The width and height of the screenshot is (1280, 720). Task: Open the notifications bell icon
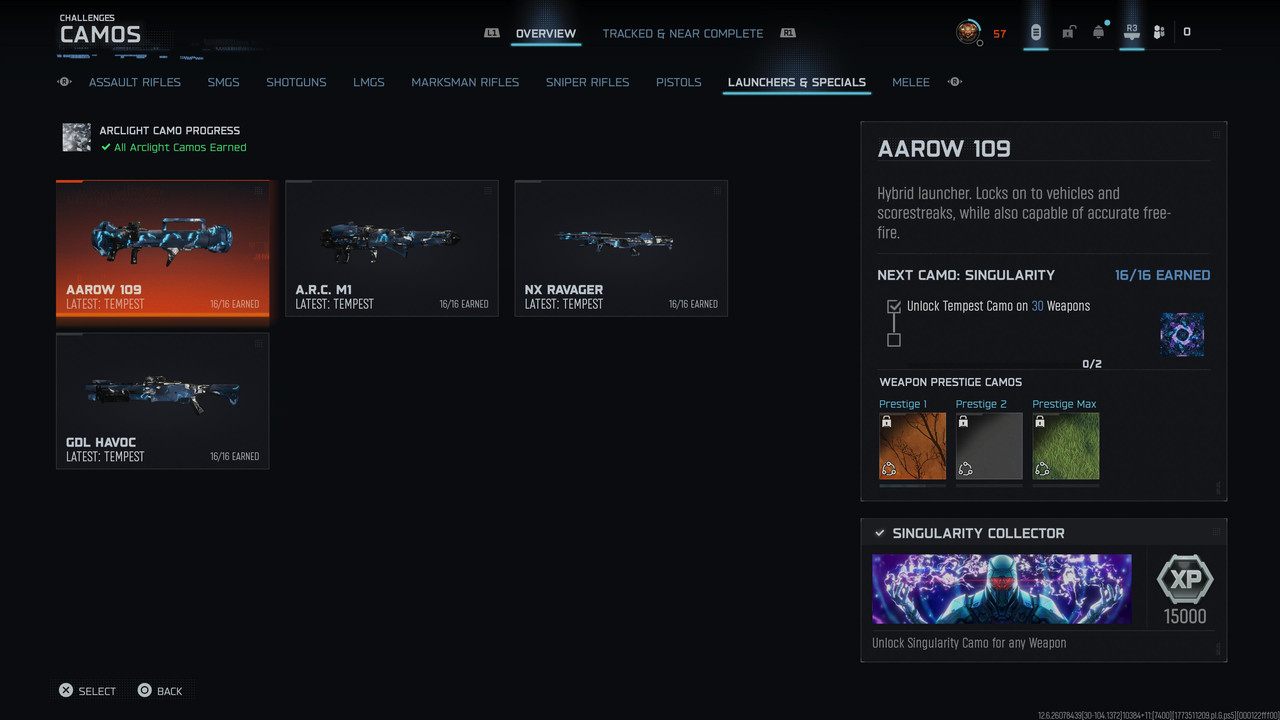click(1099, 32)
